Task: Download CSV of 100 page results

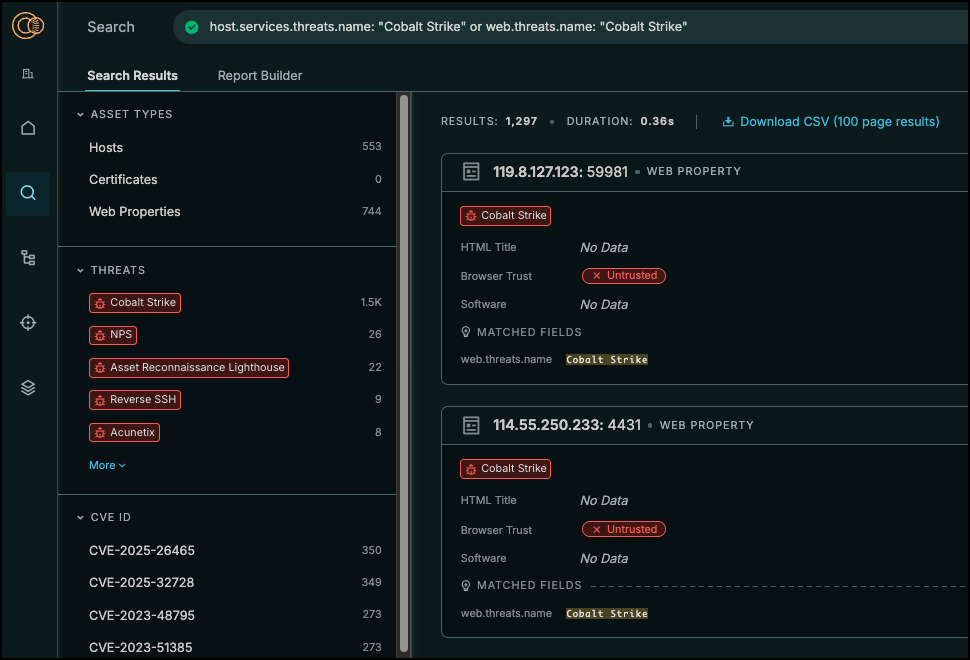Action: click(830, 122)
